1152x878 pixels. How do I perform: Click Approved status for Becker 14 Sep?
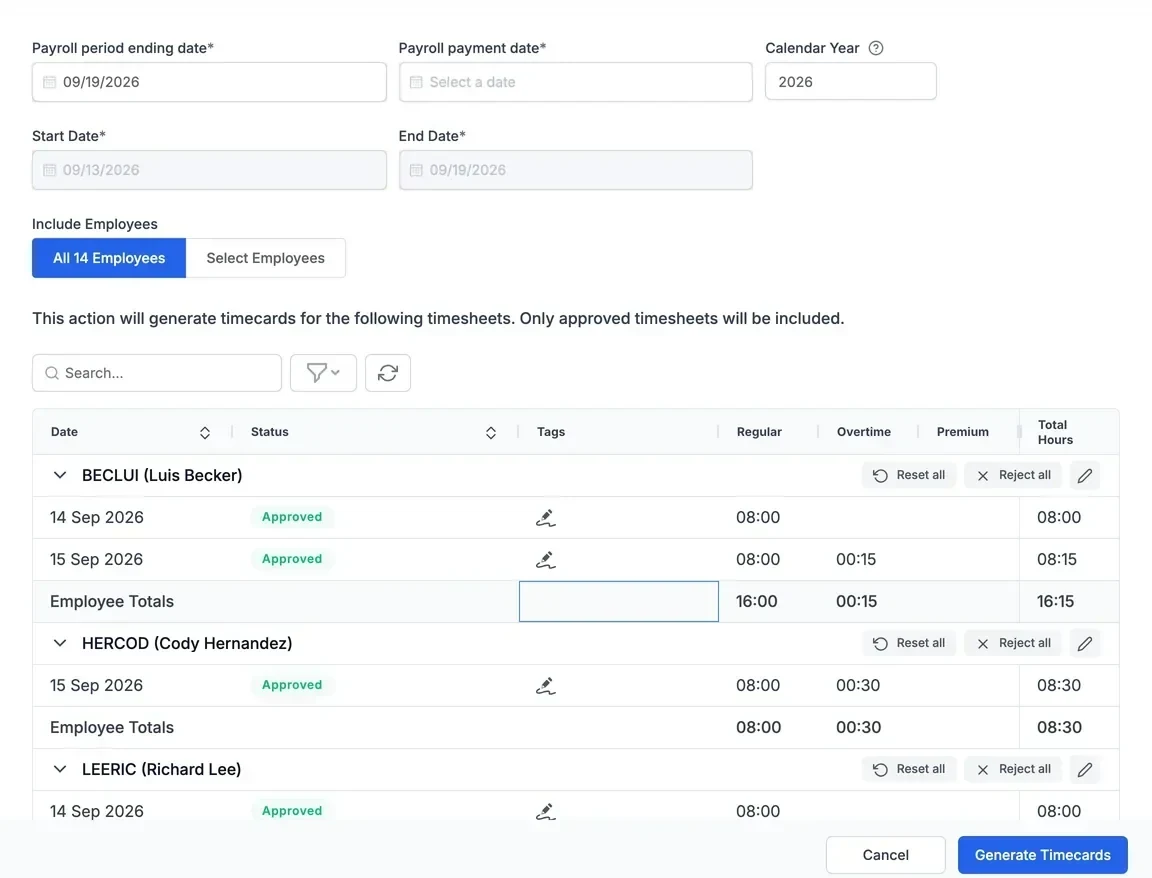[292, 517]
